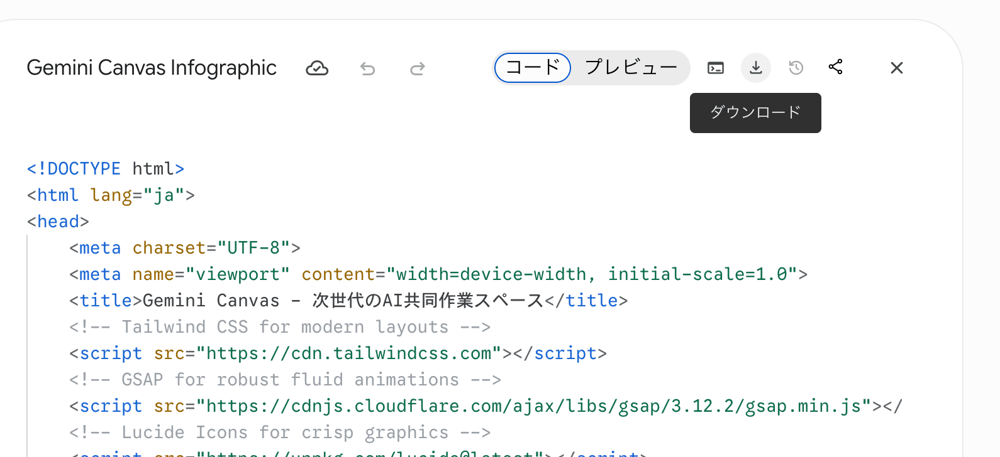
Task: Share the canvas
Action: point(835,67)
